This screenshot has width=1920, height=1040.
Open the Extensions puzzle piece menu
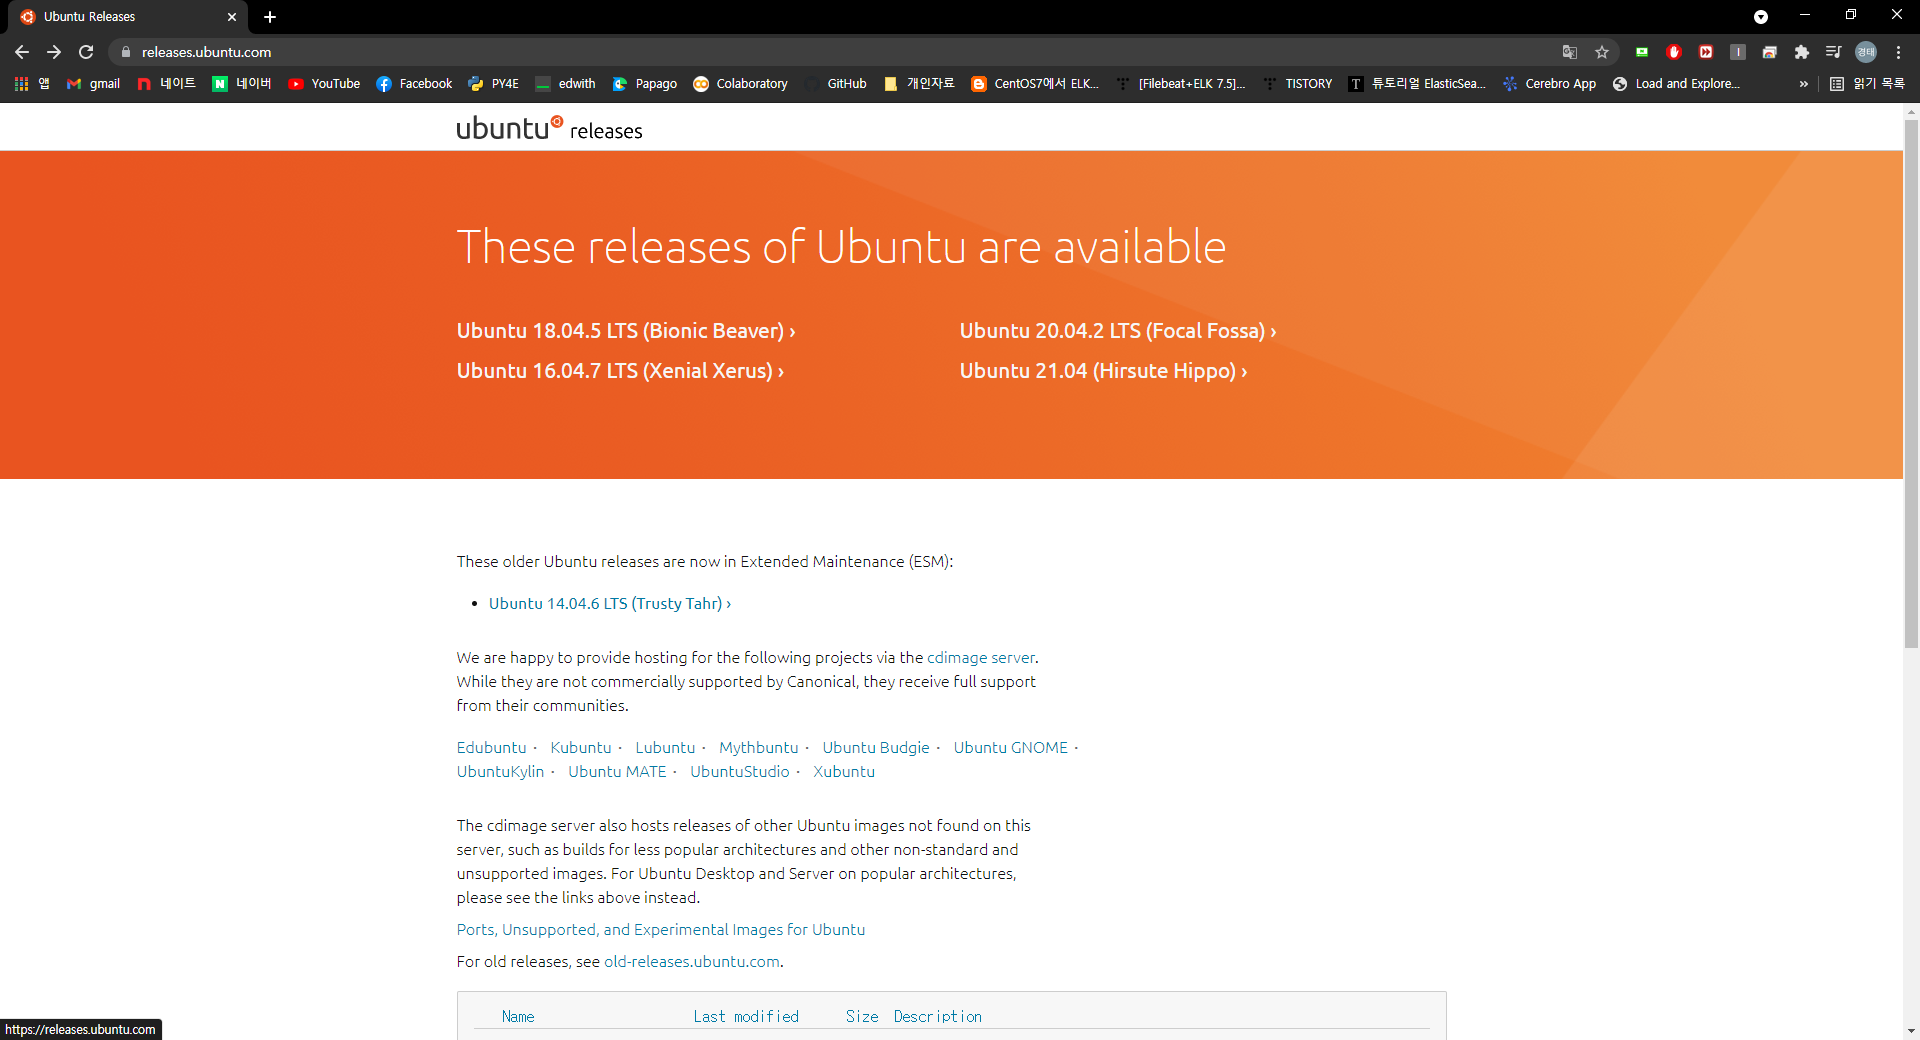1802,52
